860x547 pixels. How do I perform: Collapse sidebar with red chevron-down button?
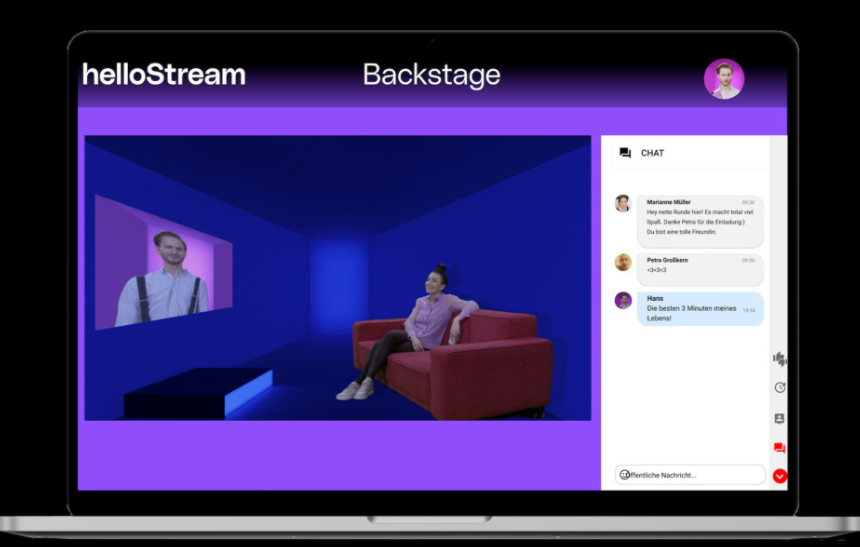point(779,476)
